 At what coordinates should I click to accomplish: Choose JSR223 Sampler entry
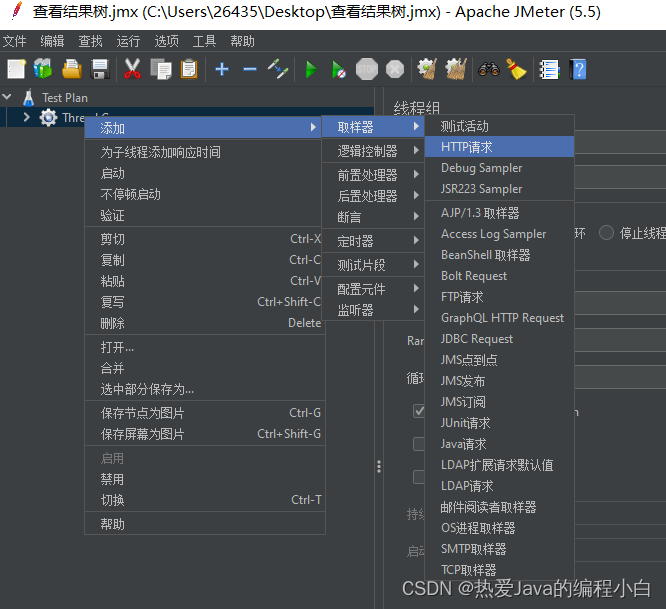(x=500, y=189)
